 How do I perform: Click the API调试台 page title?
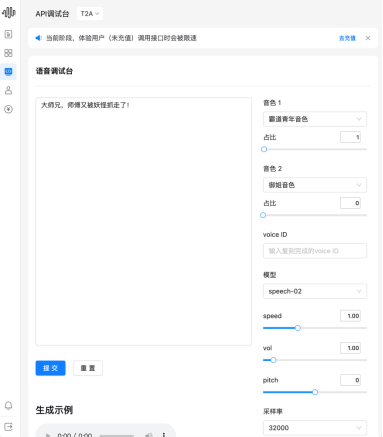pyautogui.click(x=52, y=14)
